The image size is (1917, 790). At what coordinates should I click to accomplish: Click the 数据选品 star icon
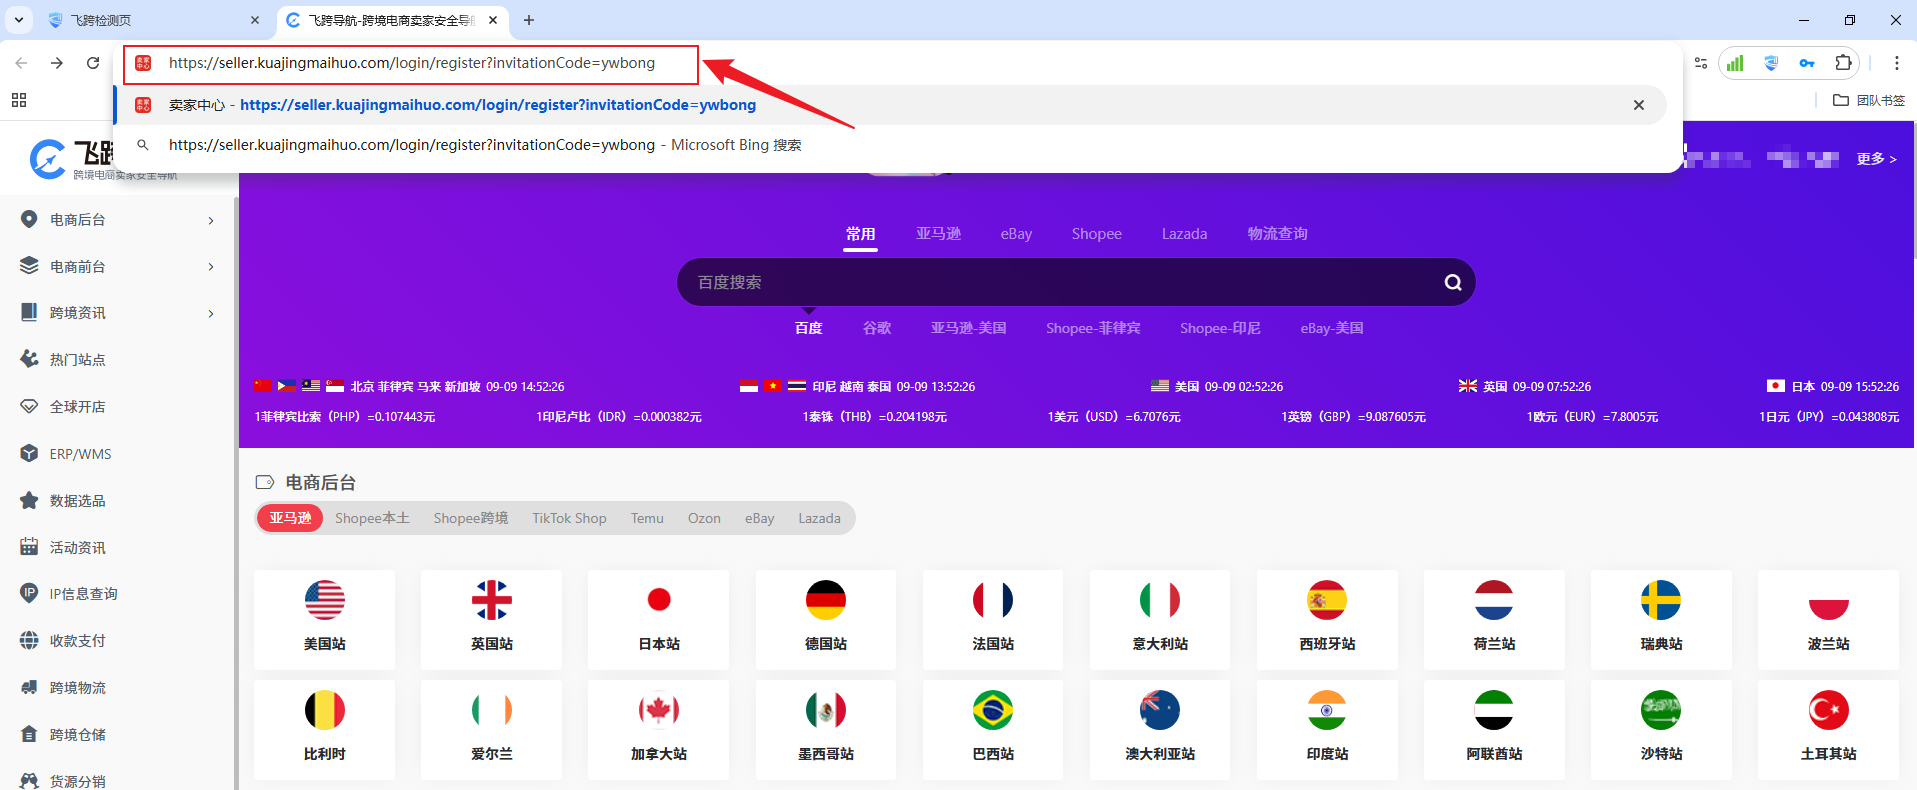(29, 500)
